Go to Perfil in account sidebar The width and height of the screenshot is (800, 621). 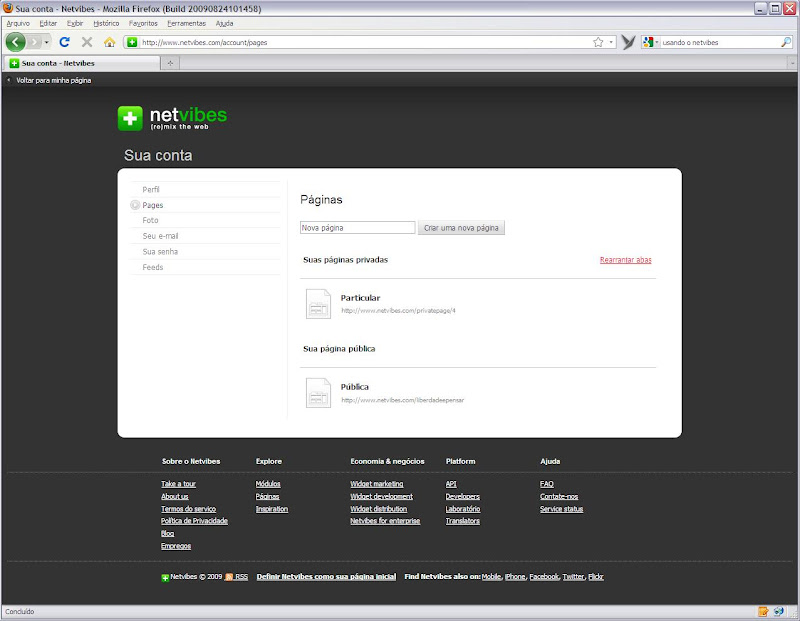(151, 189)
